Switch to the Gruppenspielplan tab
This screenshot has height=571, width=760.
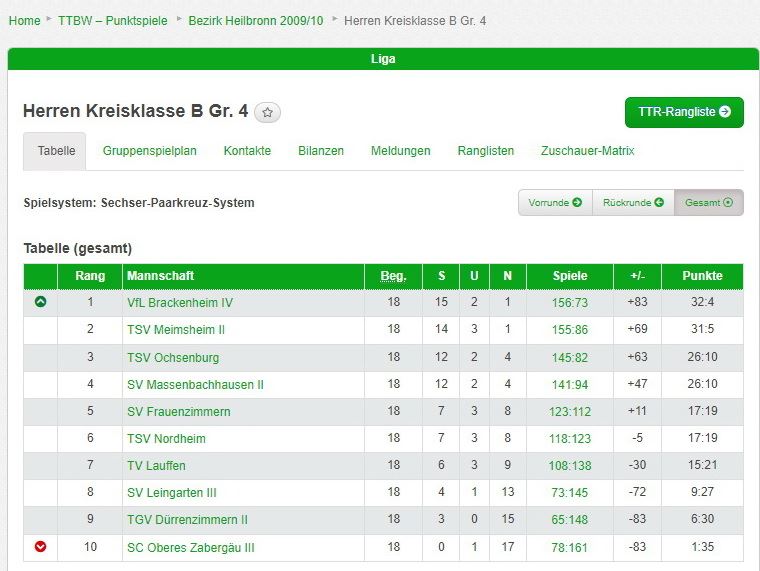(150, 151)
